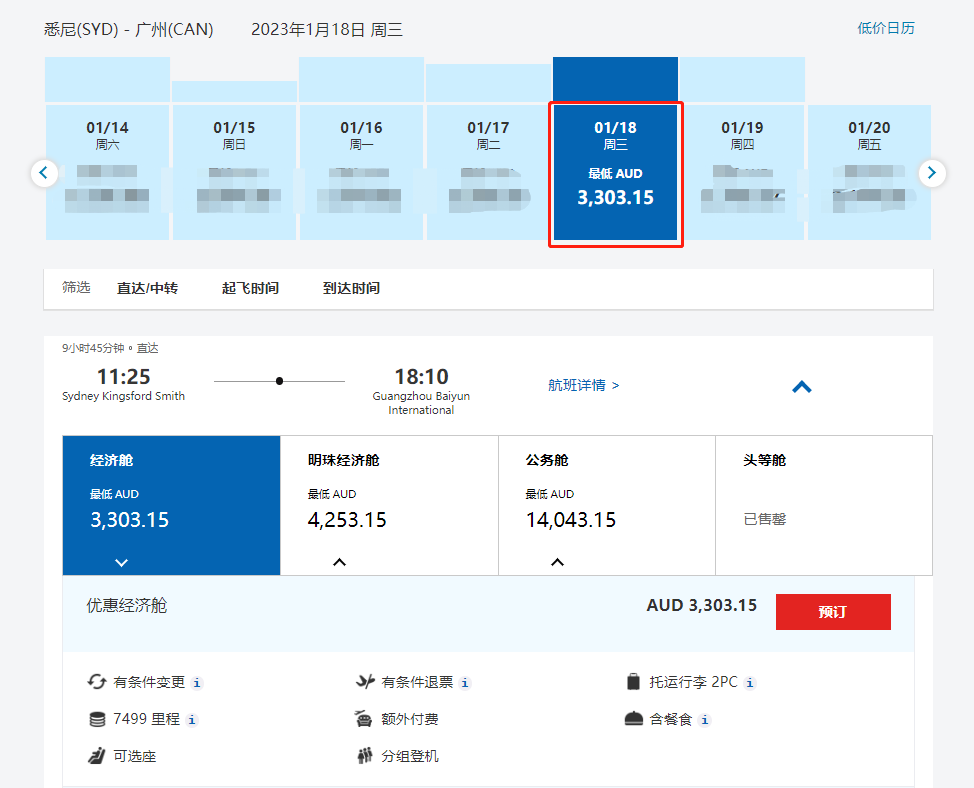Expand the 明珠经济舱 fare options
The height and width of the screenshot is (788, 974).
[339, 562]
